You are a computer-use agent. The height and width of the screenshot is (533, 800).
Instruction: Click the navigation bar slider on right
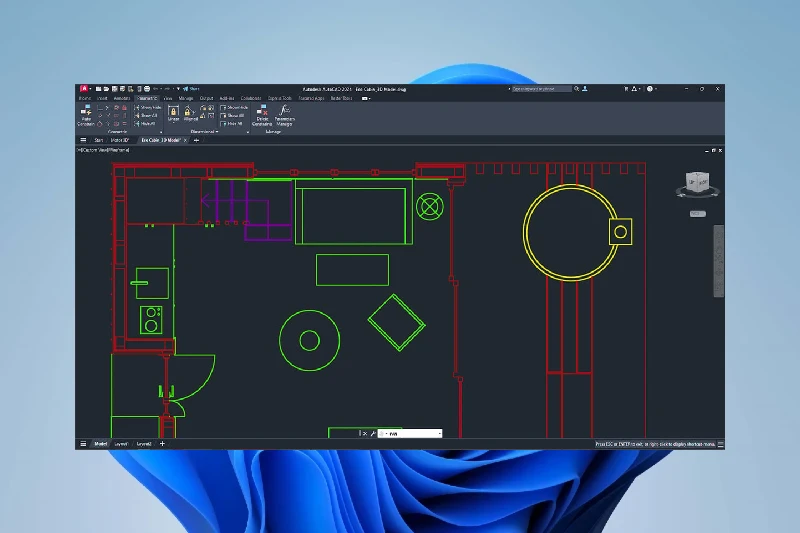717,260
